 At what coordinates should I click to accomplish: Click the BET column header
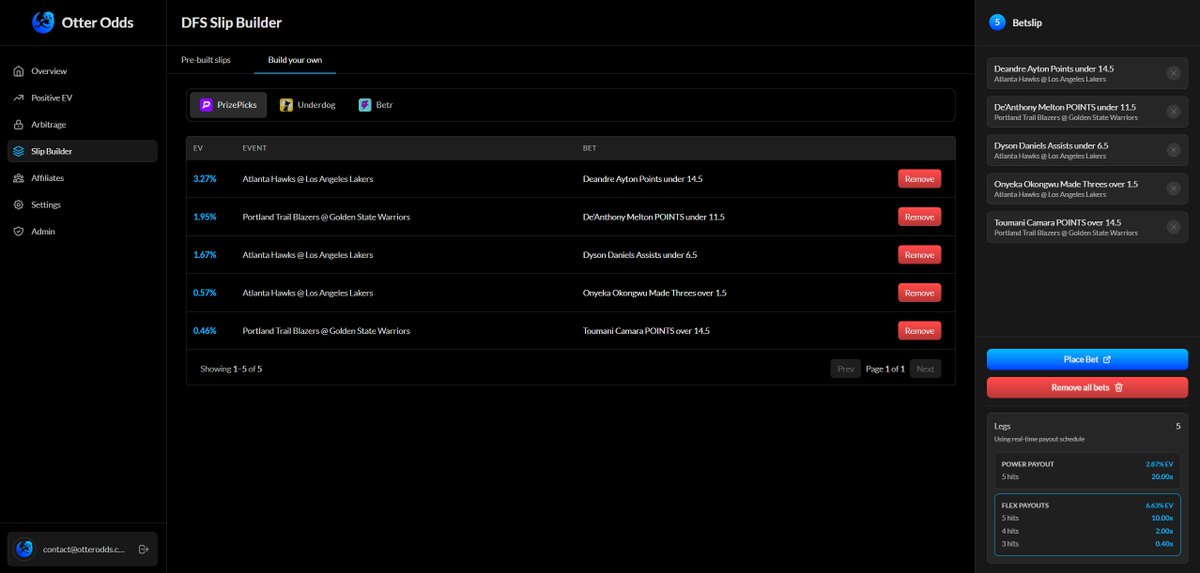tap(589, 148)
